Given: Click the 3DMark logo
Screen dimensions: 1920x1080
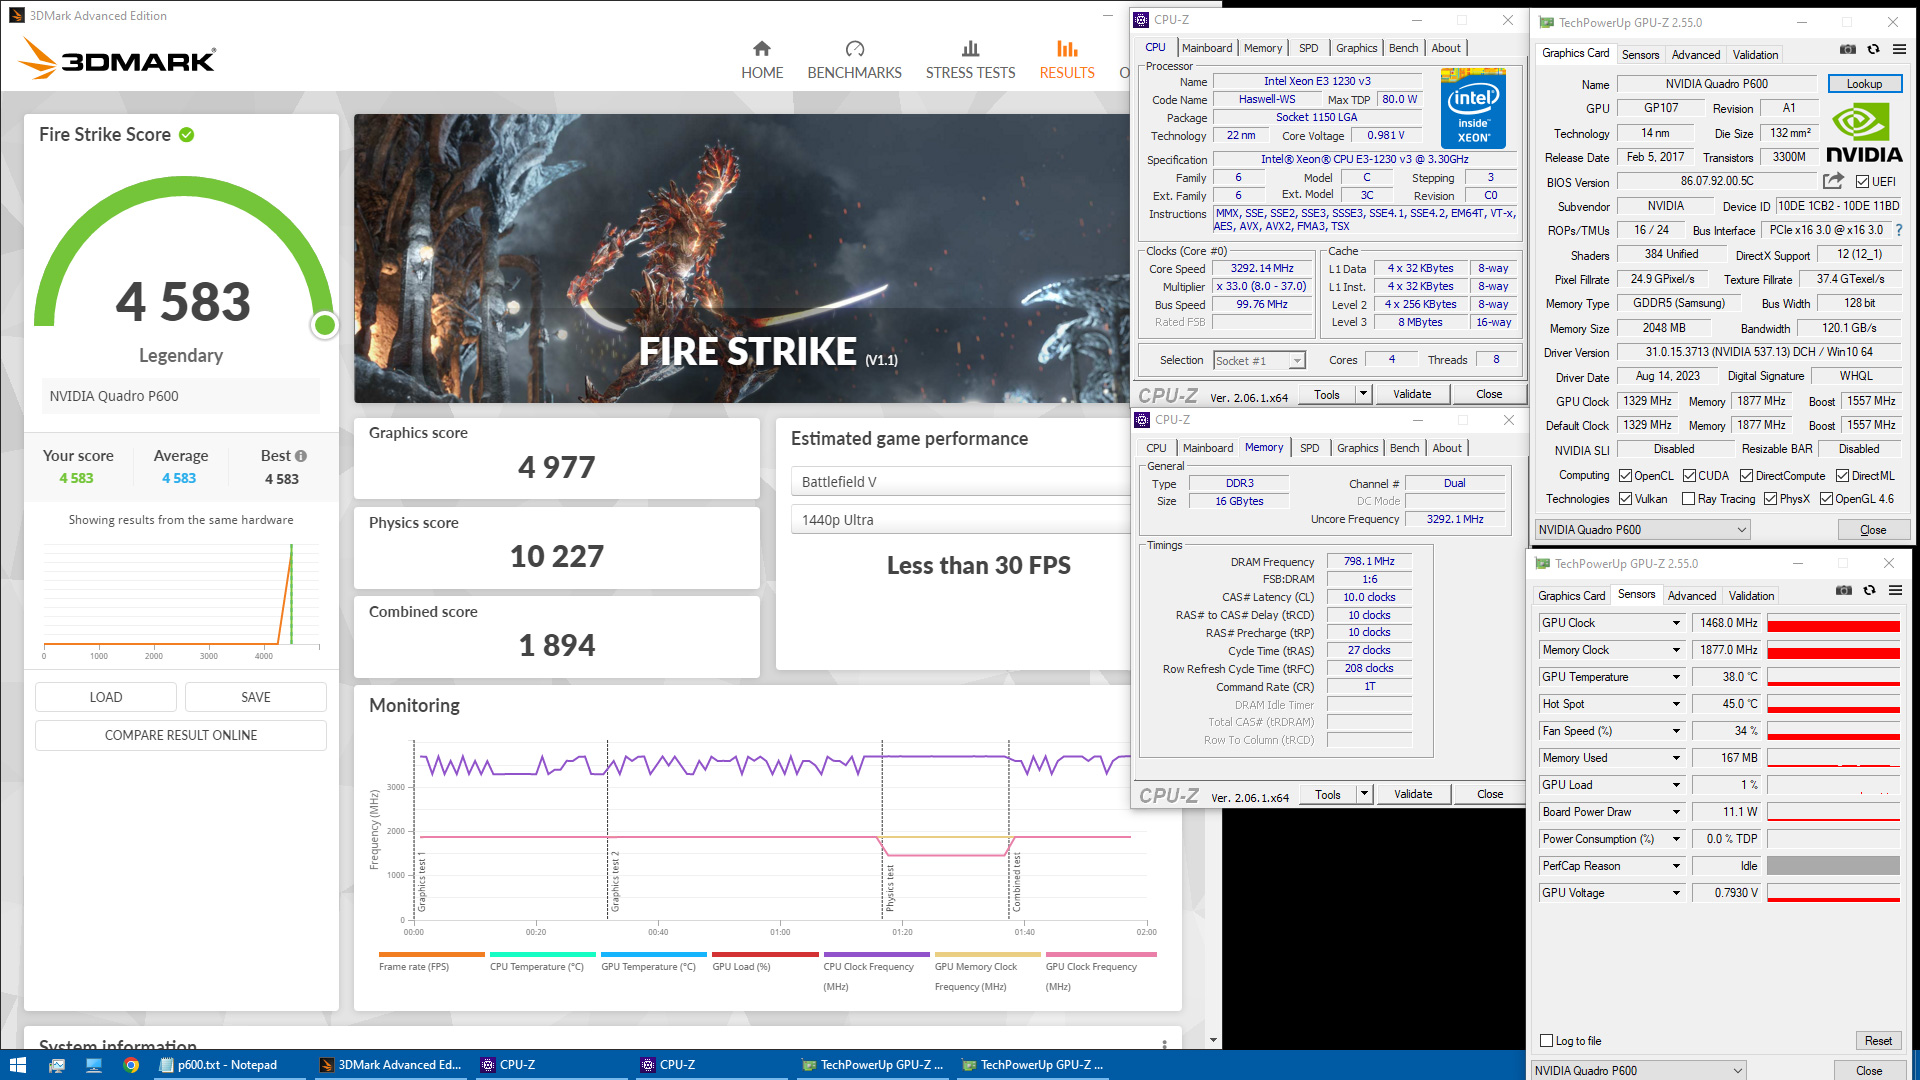Looking at the screenshot, I should pyautogui.click(x=117, y=60).
